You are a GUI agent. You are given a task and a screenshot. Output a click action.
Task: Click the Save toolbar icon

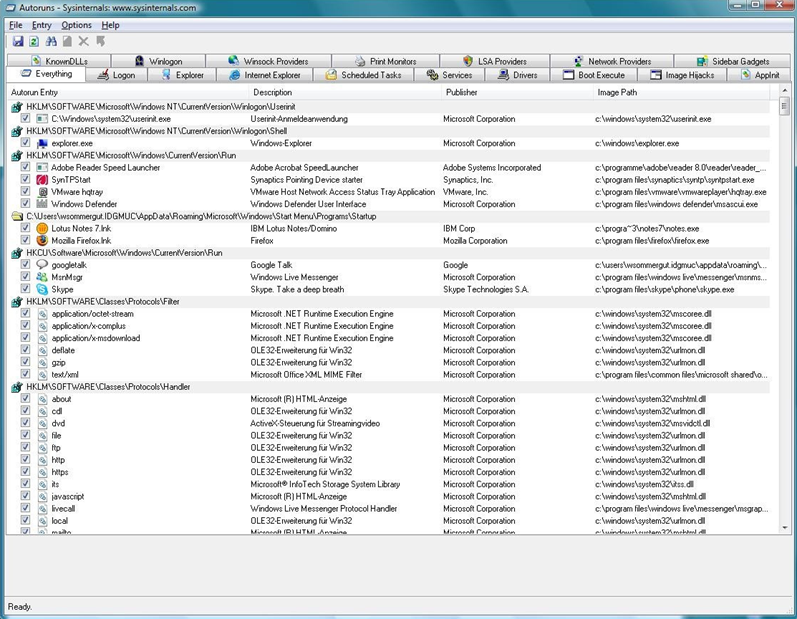coord(18,42)
